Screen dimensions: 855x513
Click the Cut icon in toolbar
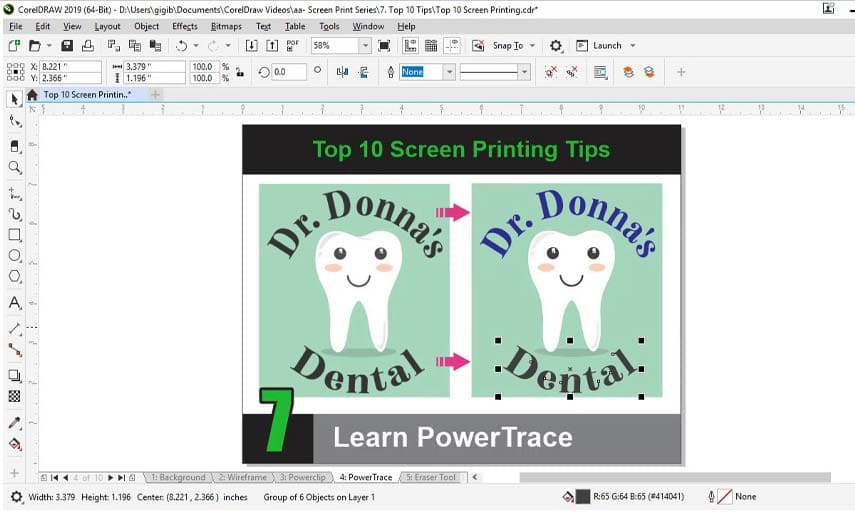[x=113, y=46]
